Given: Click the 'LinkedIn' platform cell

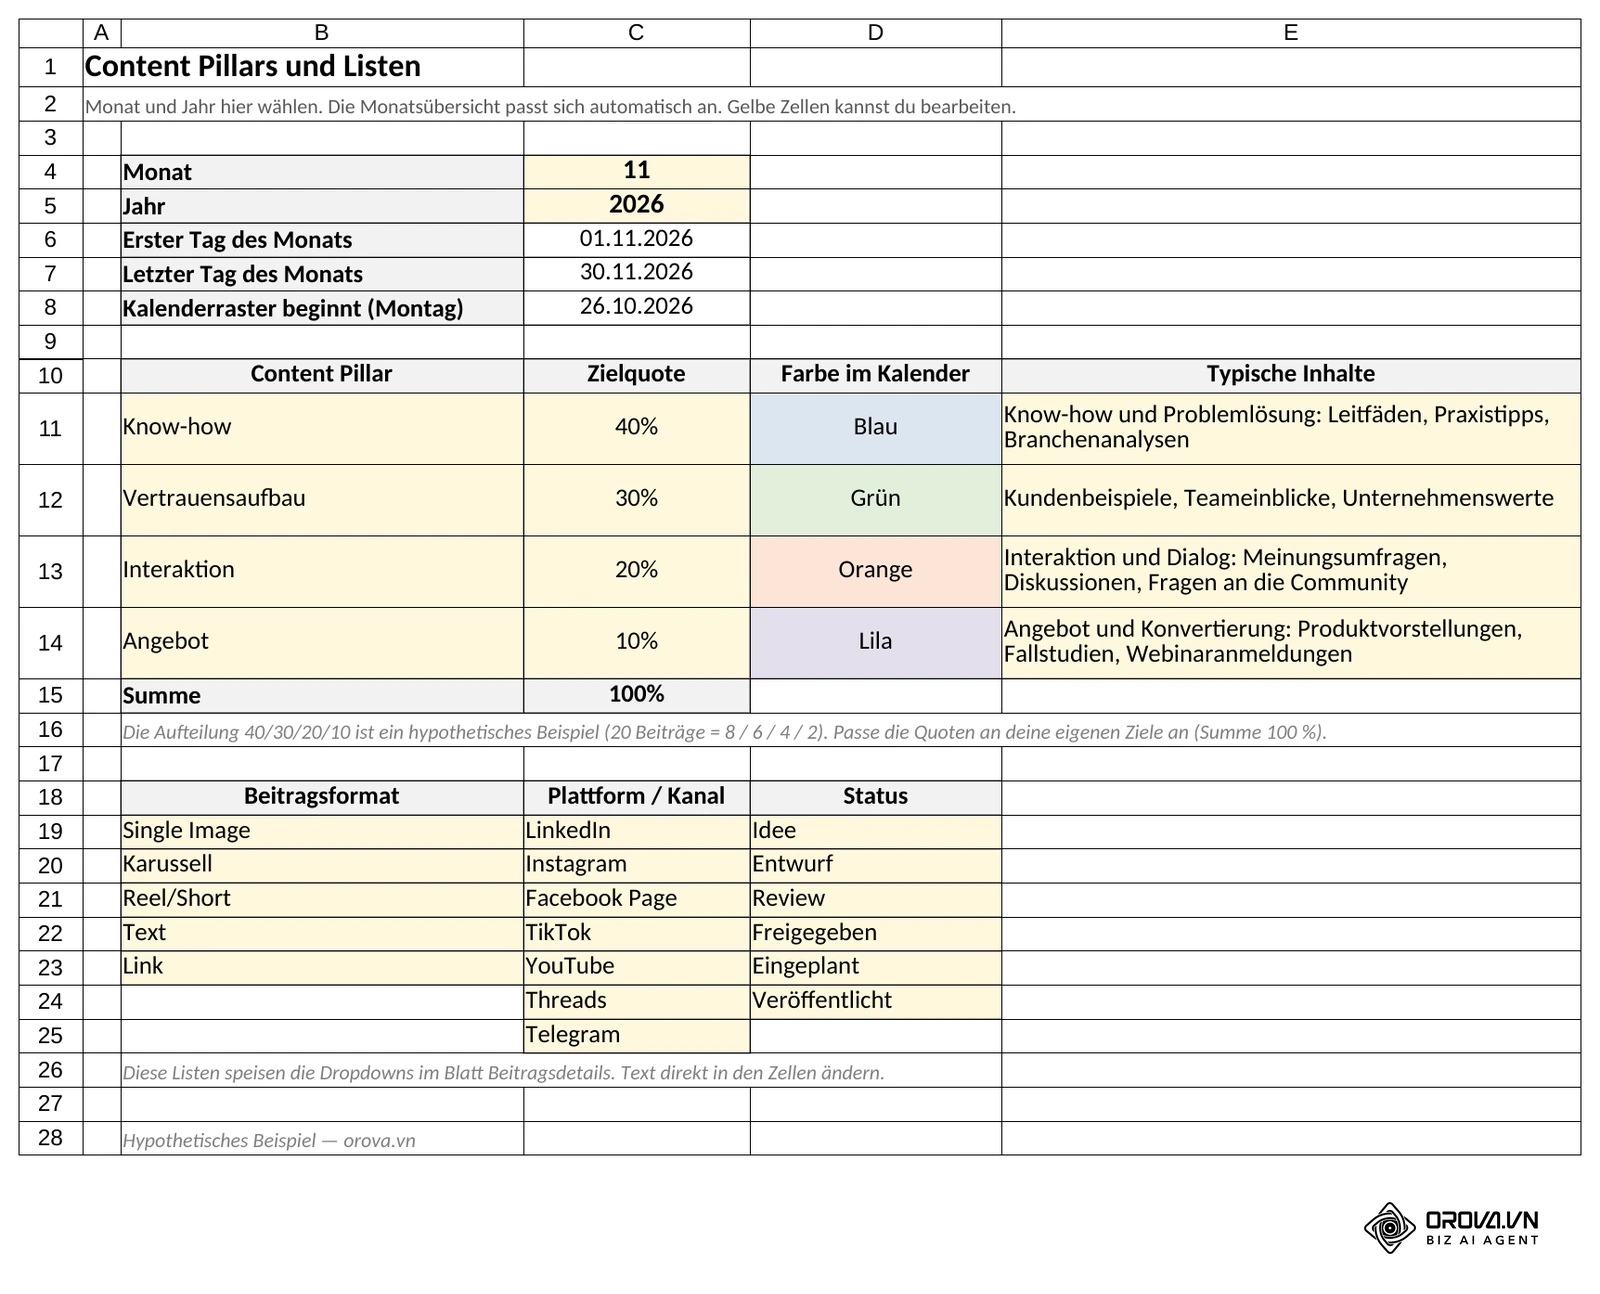Looking at the screenshot, I should coord(636,832).
